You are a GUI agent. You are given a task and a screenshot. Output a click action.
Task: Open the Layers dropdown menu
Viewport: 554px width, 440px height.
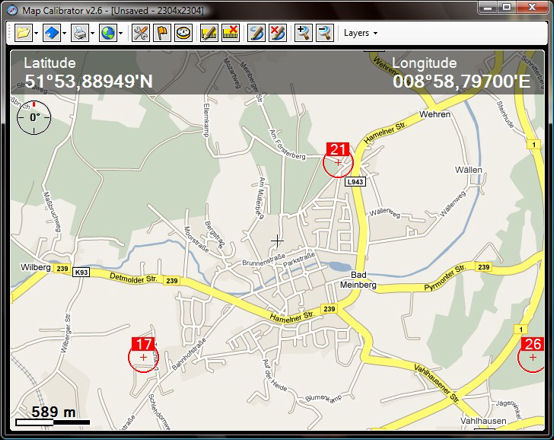click(x=360, y=33)
